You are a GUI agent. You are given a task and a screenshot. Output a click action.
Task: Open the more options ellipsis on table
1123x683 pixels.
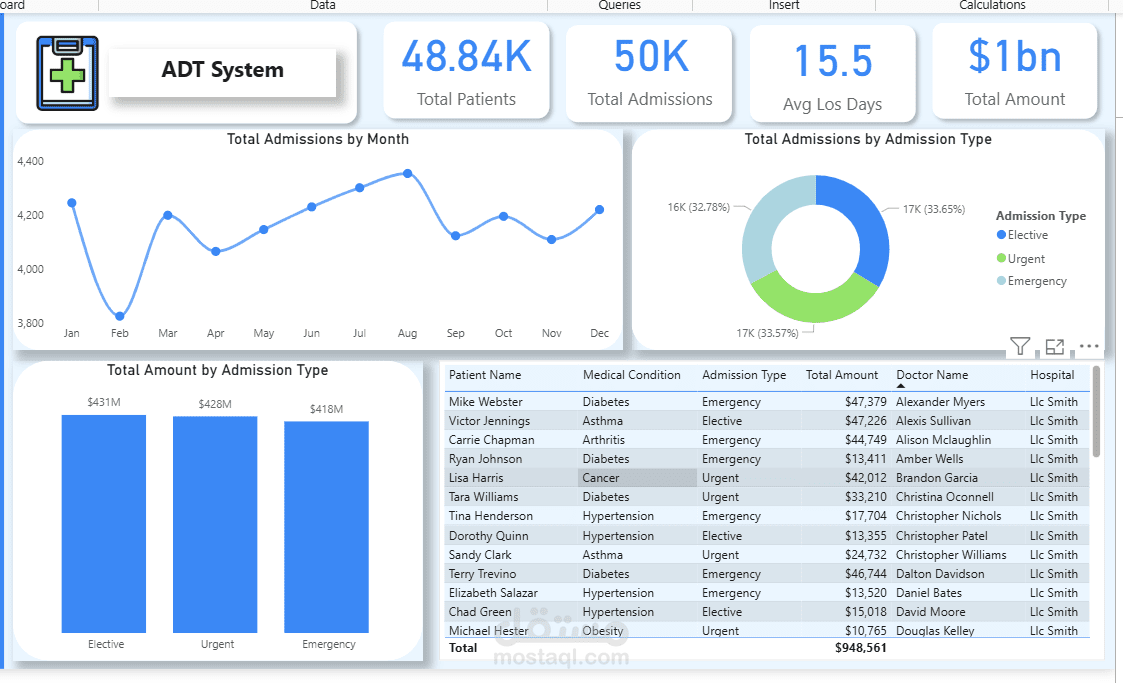(x=1089, y=347)
